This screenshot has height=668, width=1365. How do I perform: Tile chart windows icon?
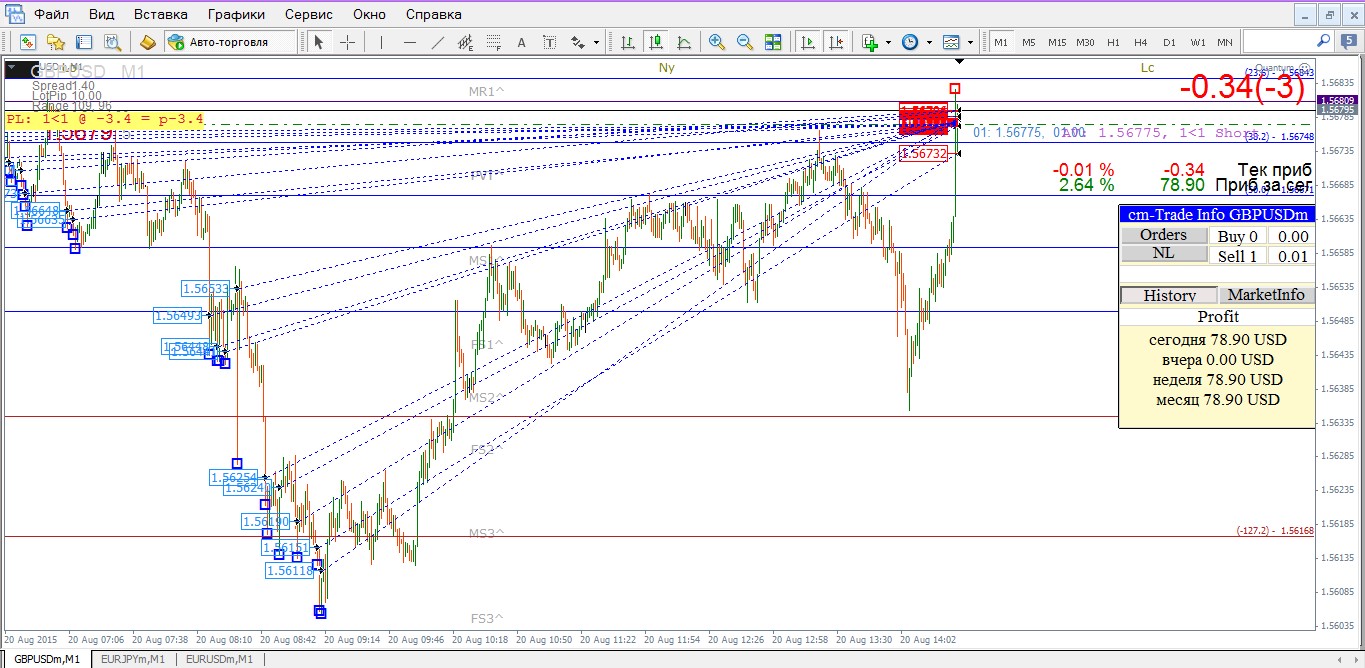point(773,42)
